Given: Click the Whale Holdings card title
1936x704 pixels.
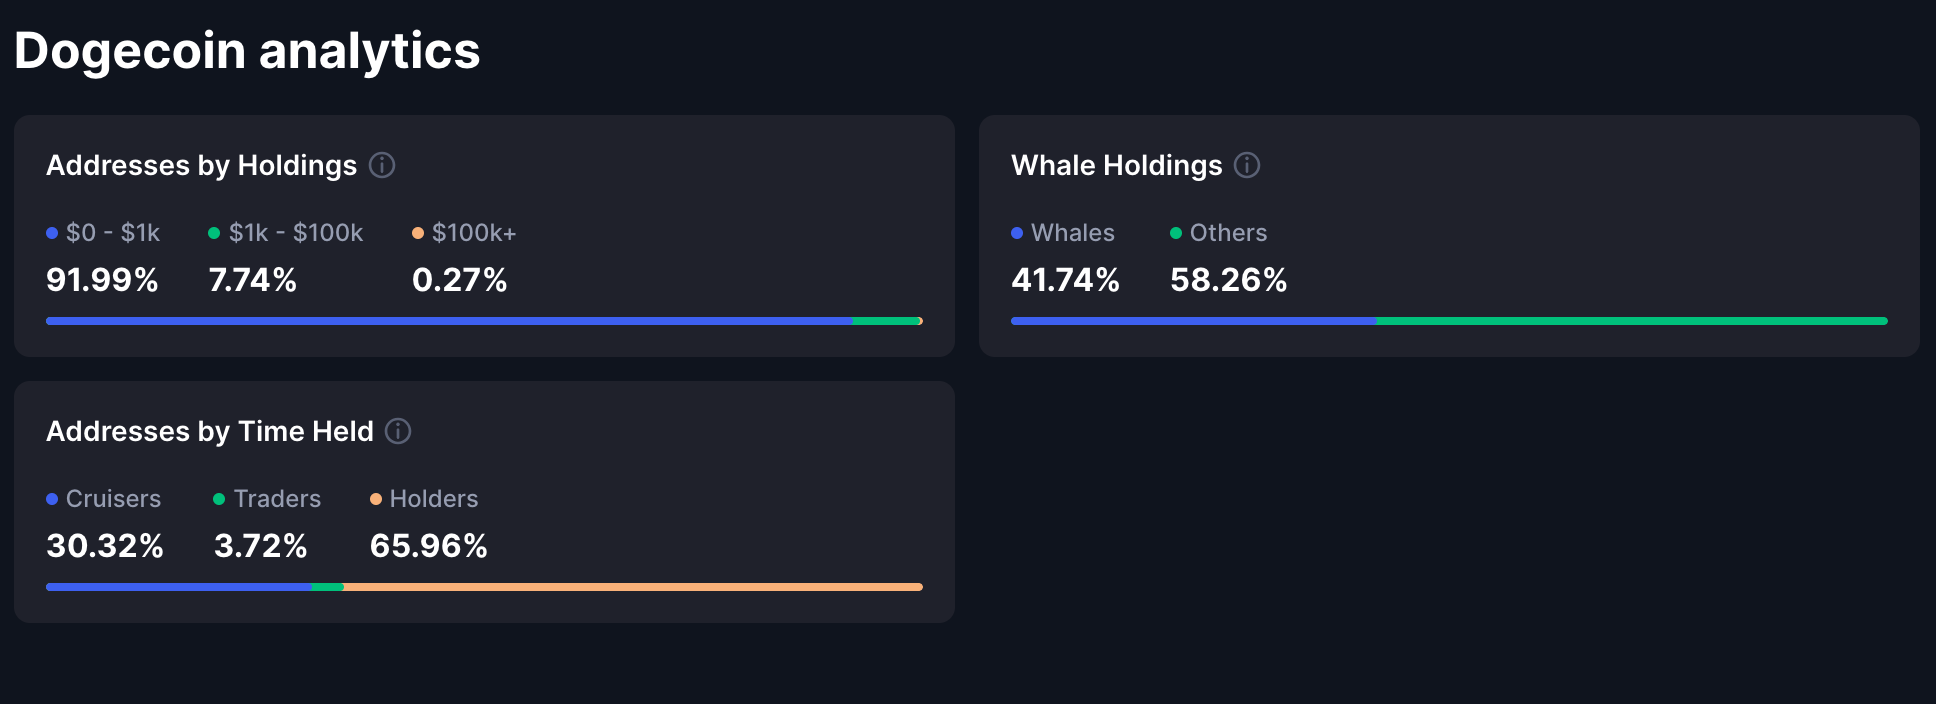Looking at the screenshot, I should click(x=1116, y=165).
